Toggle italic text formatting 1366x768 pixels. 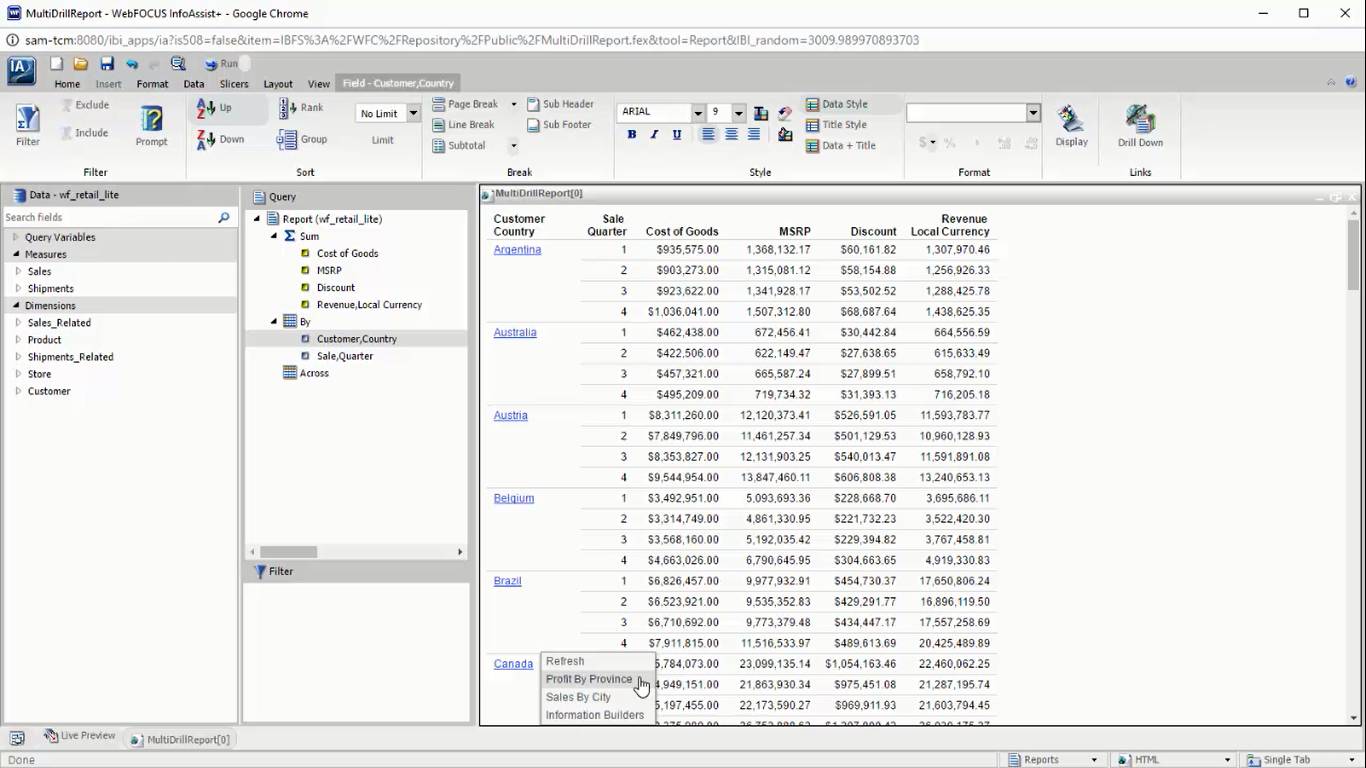(655, 135)
